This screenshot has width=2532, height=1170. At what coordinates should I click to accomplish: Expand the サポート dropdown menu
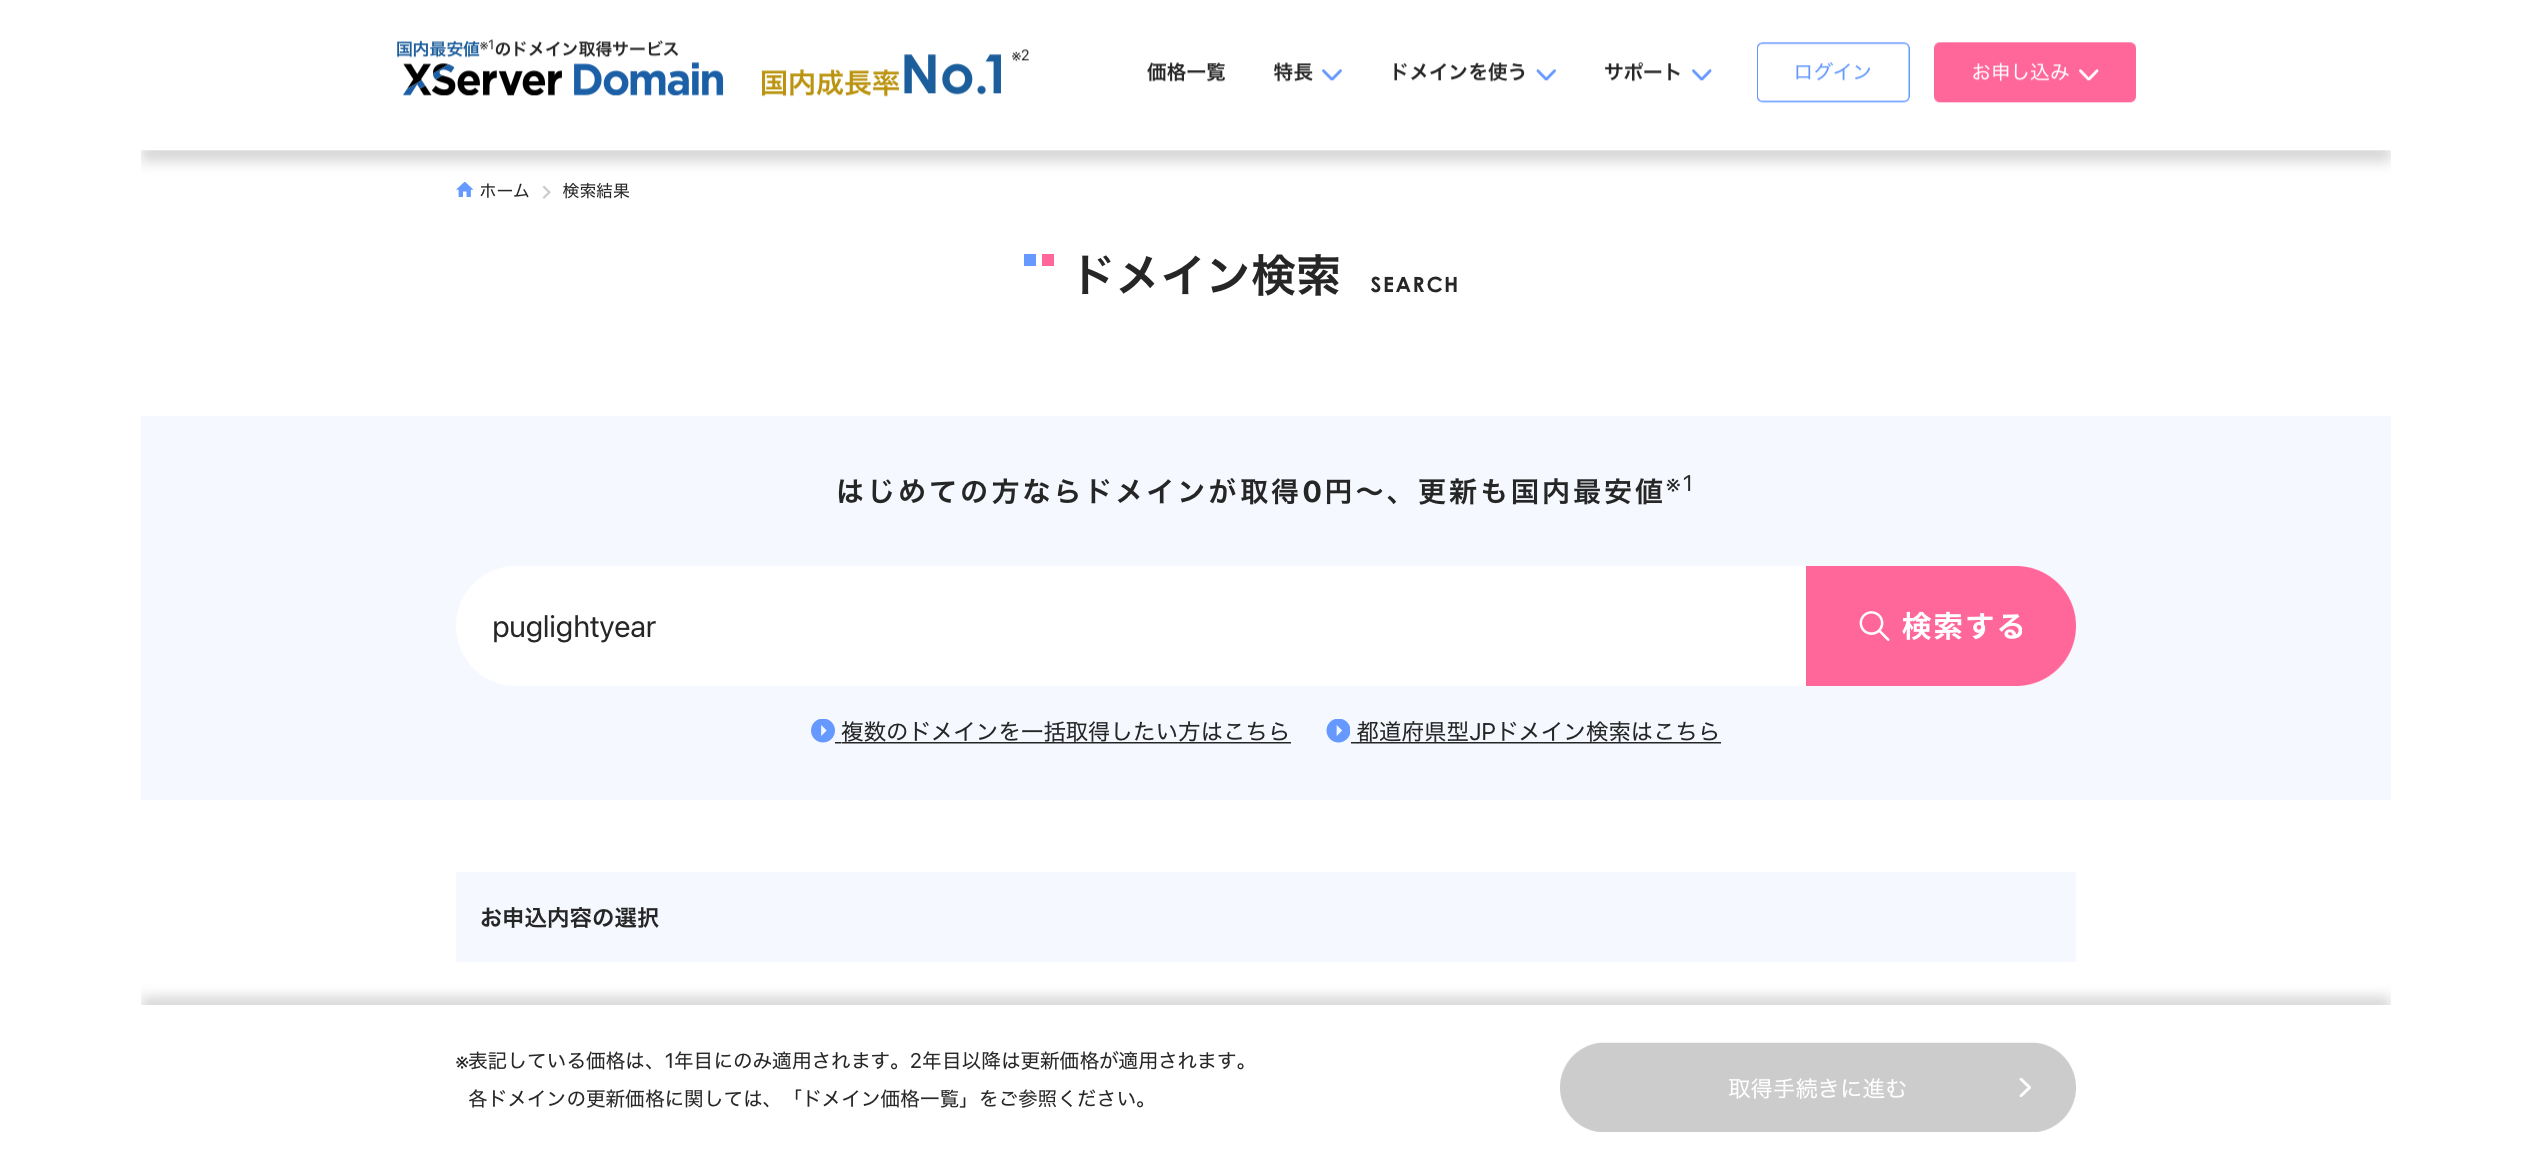click(x=1658, y=72)
